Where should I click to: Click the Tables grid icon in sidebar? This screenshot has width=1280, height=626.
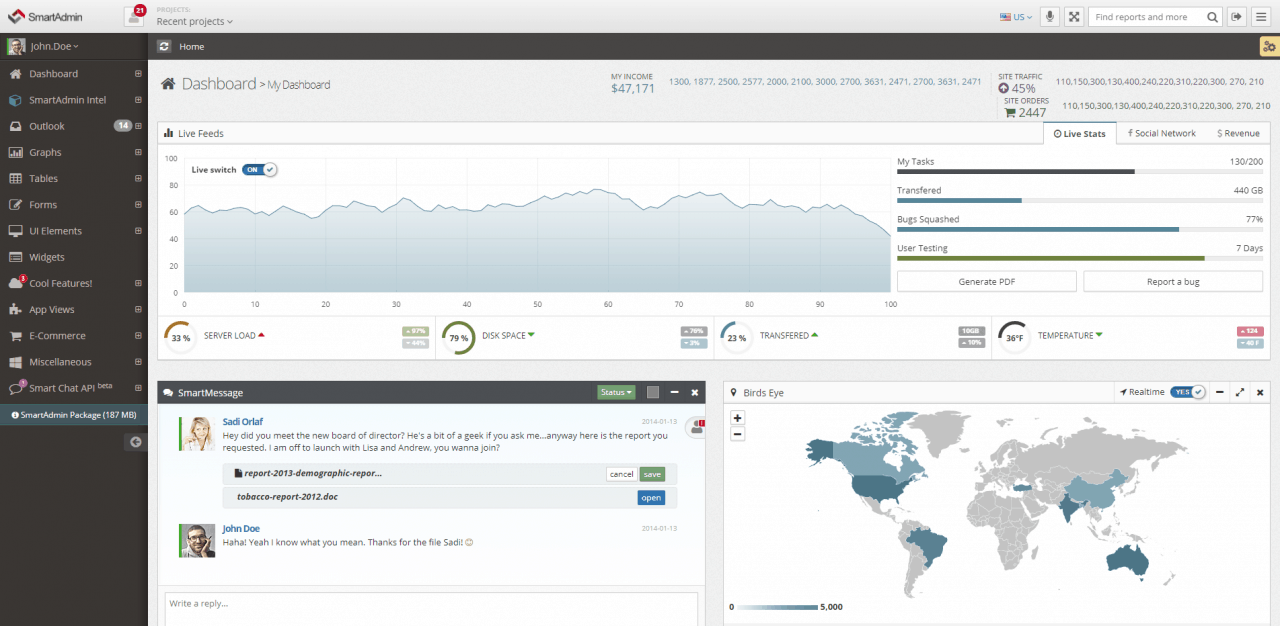[x=15, y=179]
